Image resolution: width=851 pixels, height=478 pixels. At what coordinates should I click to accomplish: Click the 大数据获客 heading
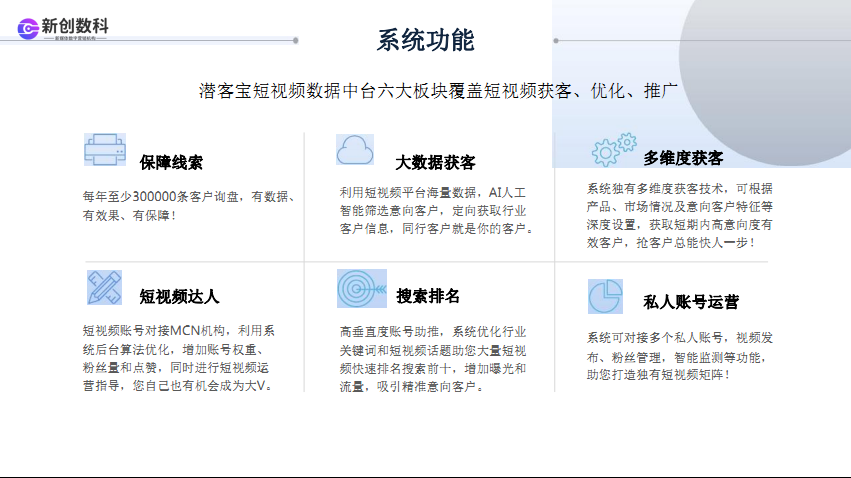pyautogui.click(x=435, y=162)
